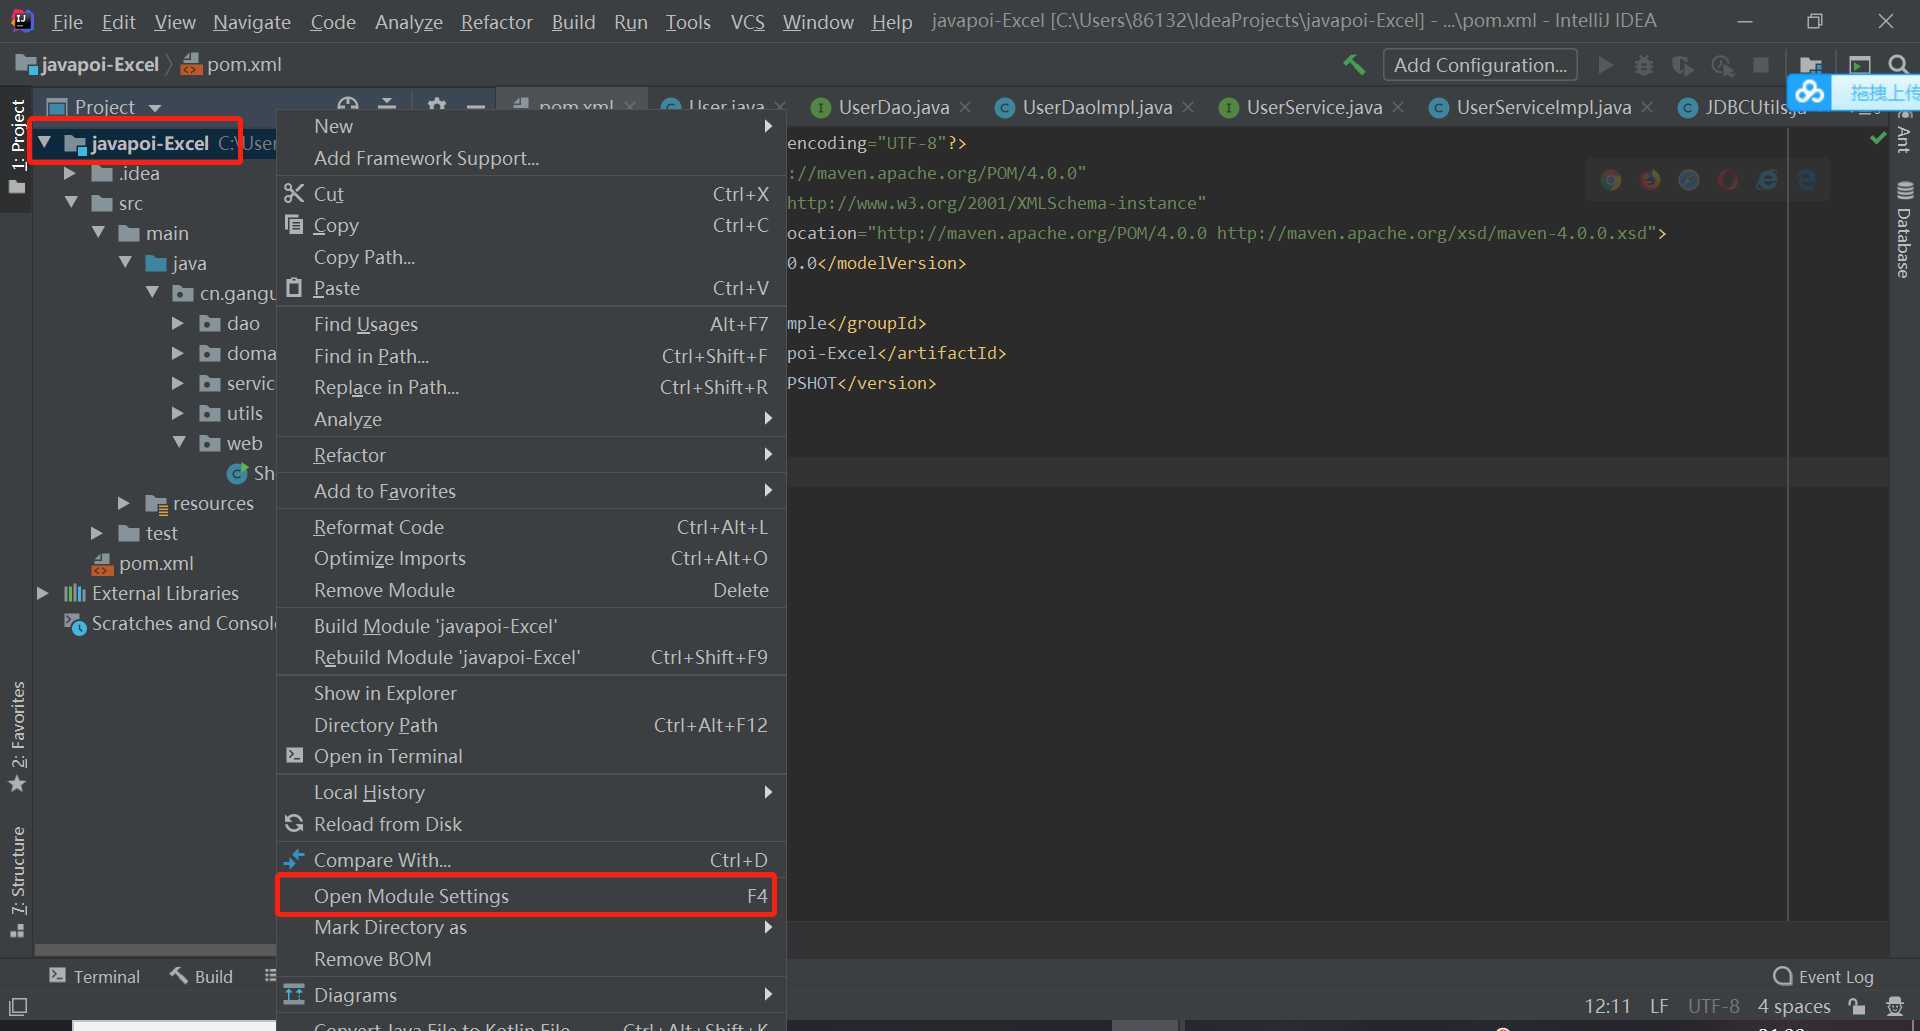This screenshot has height=1031, width=1920.
Task: Hide the Project panel with minus icon
Action: [476, 105]
